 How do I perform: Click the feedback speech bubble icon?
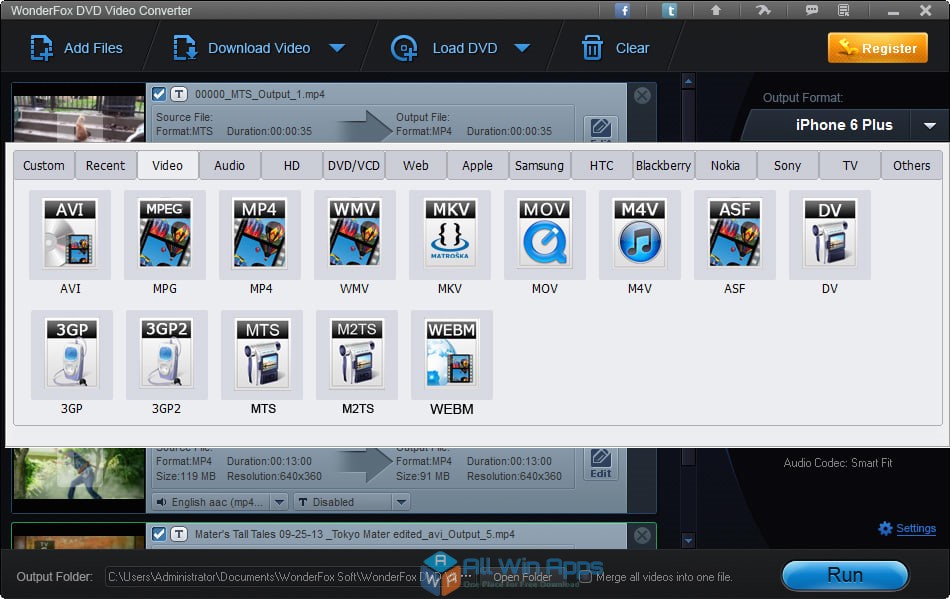coord(811,10)
